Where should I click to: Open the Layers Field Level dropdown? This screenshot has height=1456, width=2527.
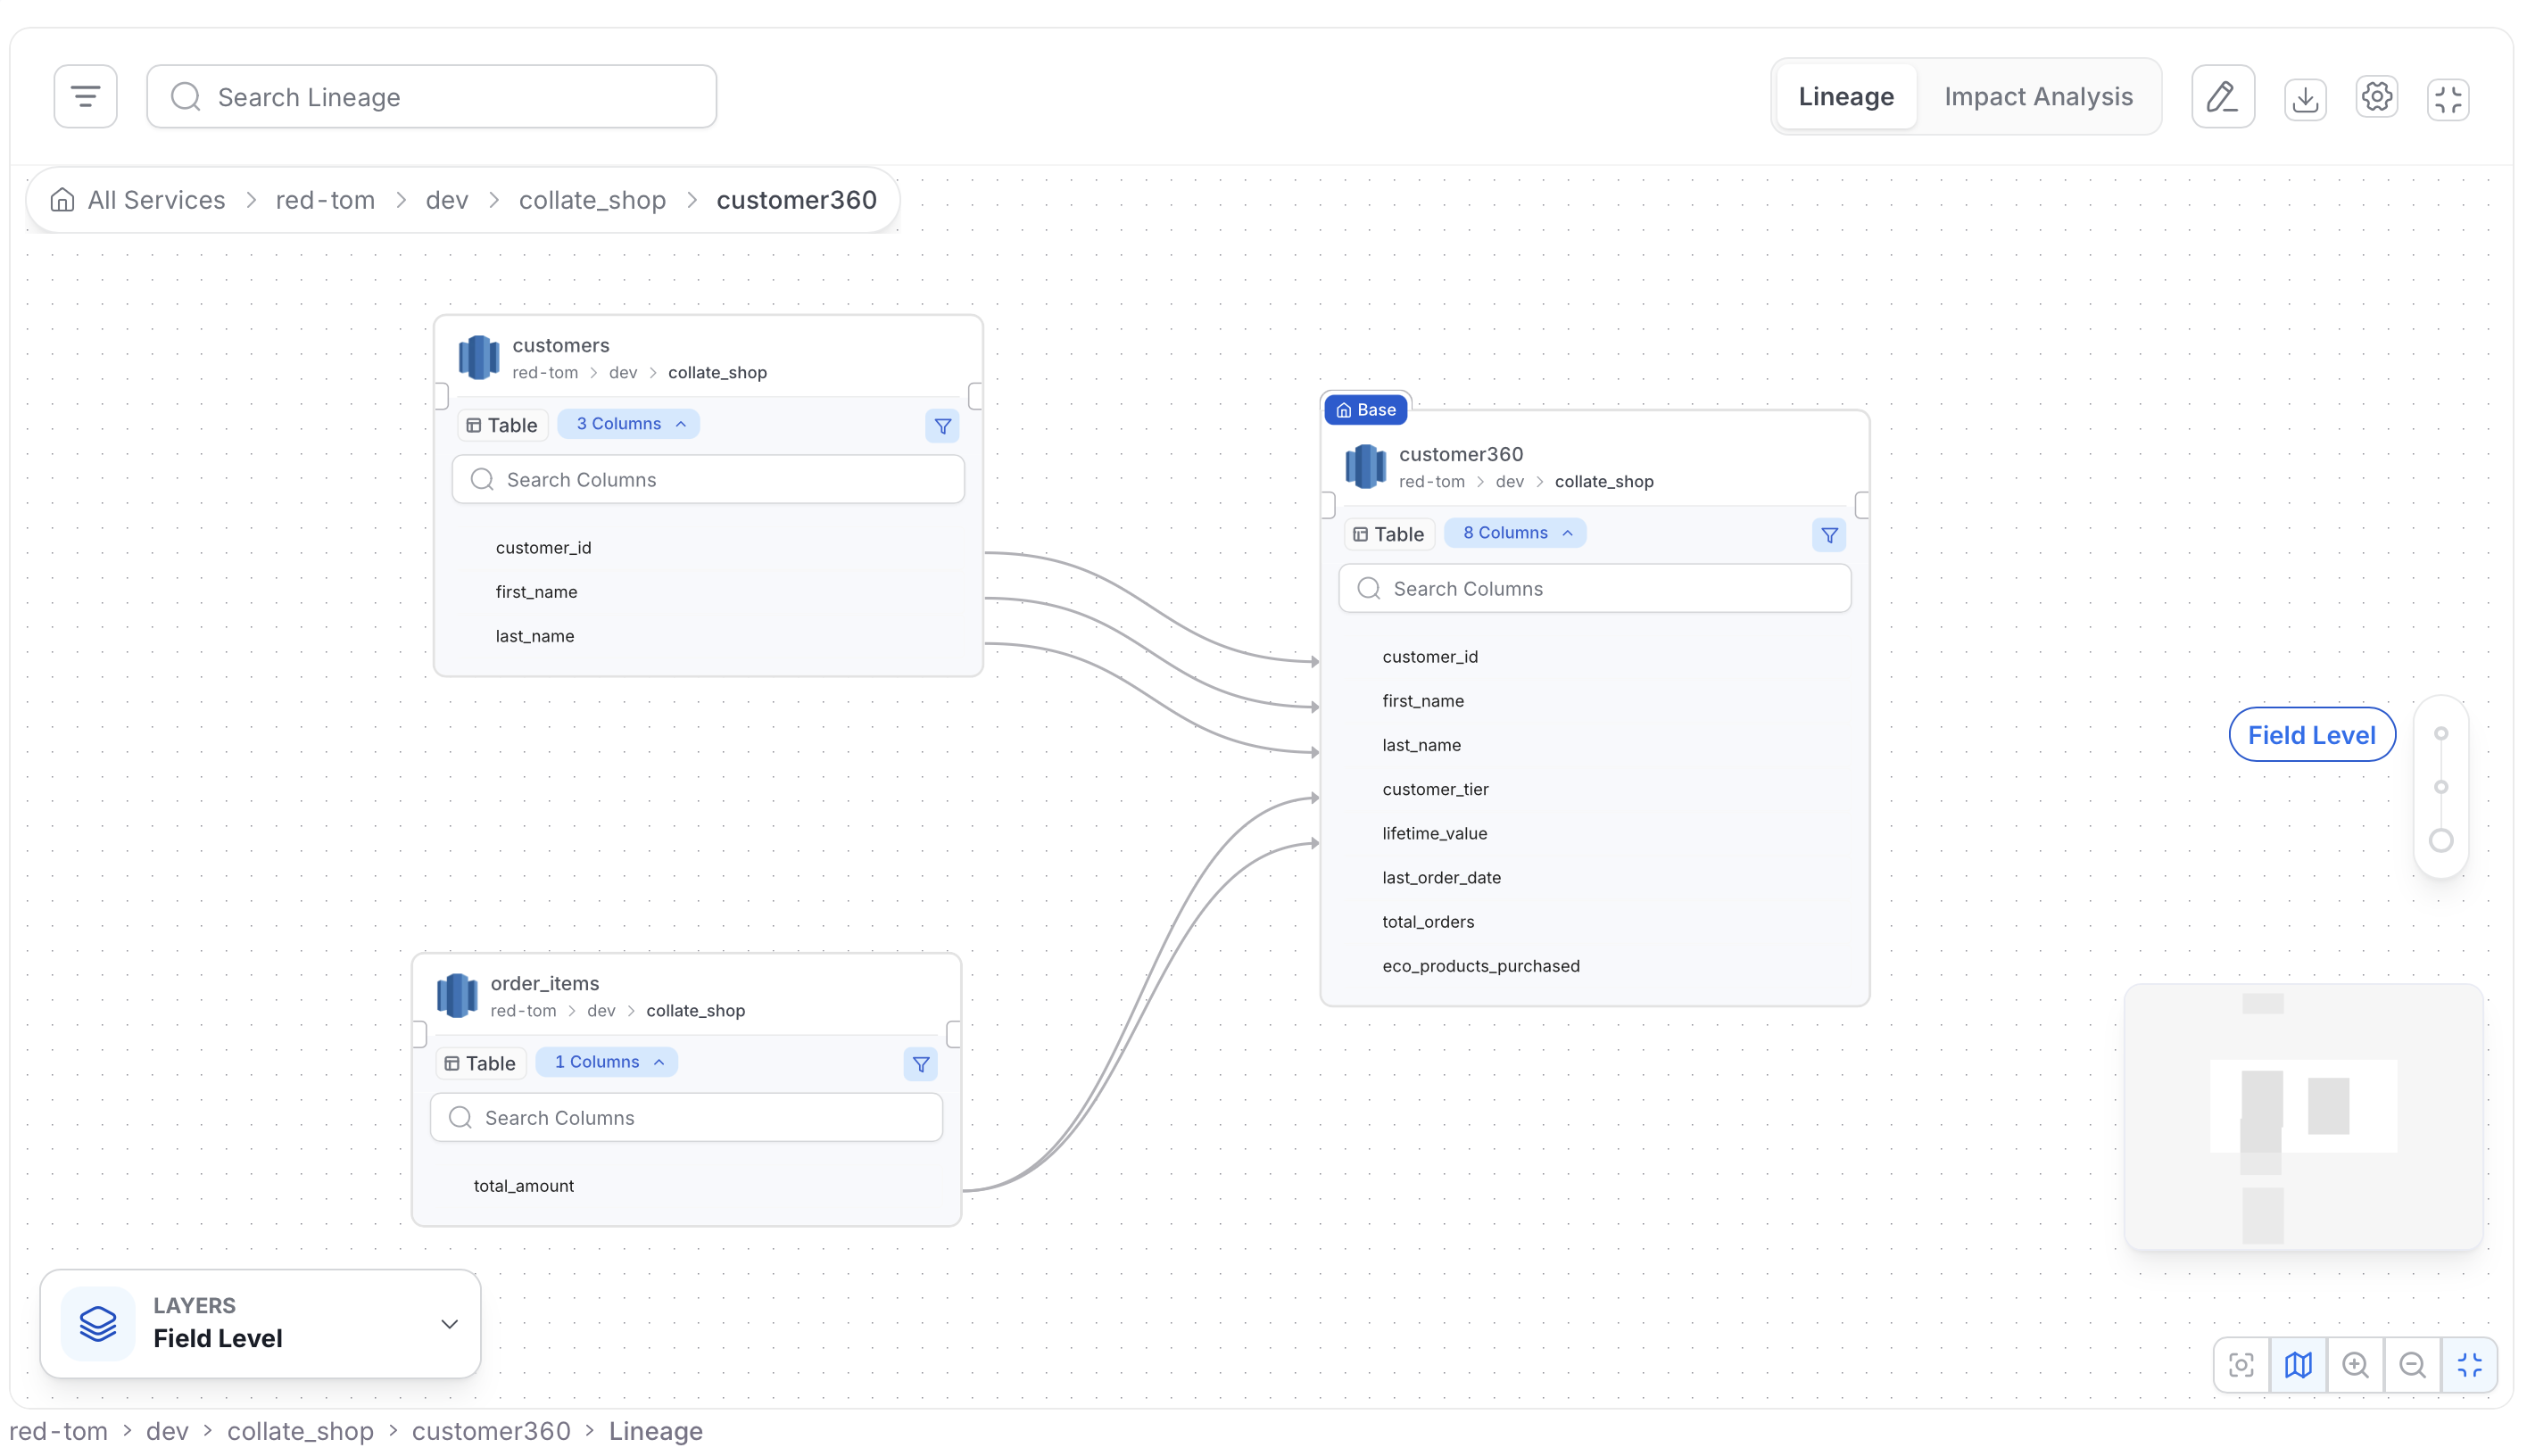[260, 1324]
